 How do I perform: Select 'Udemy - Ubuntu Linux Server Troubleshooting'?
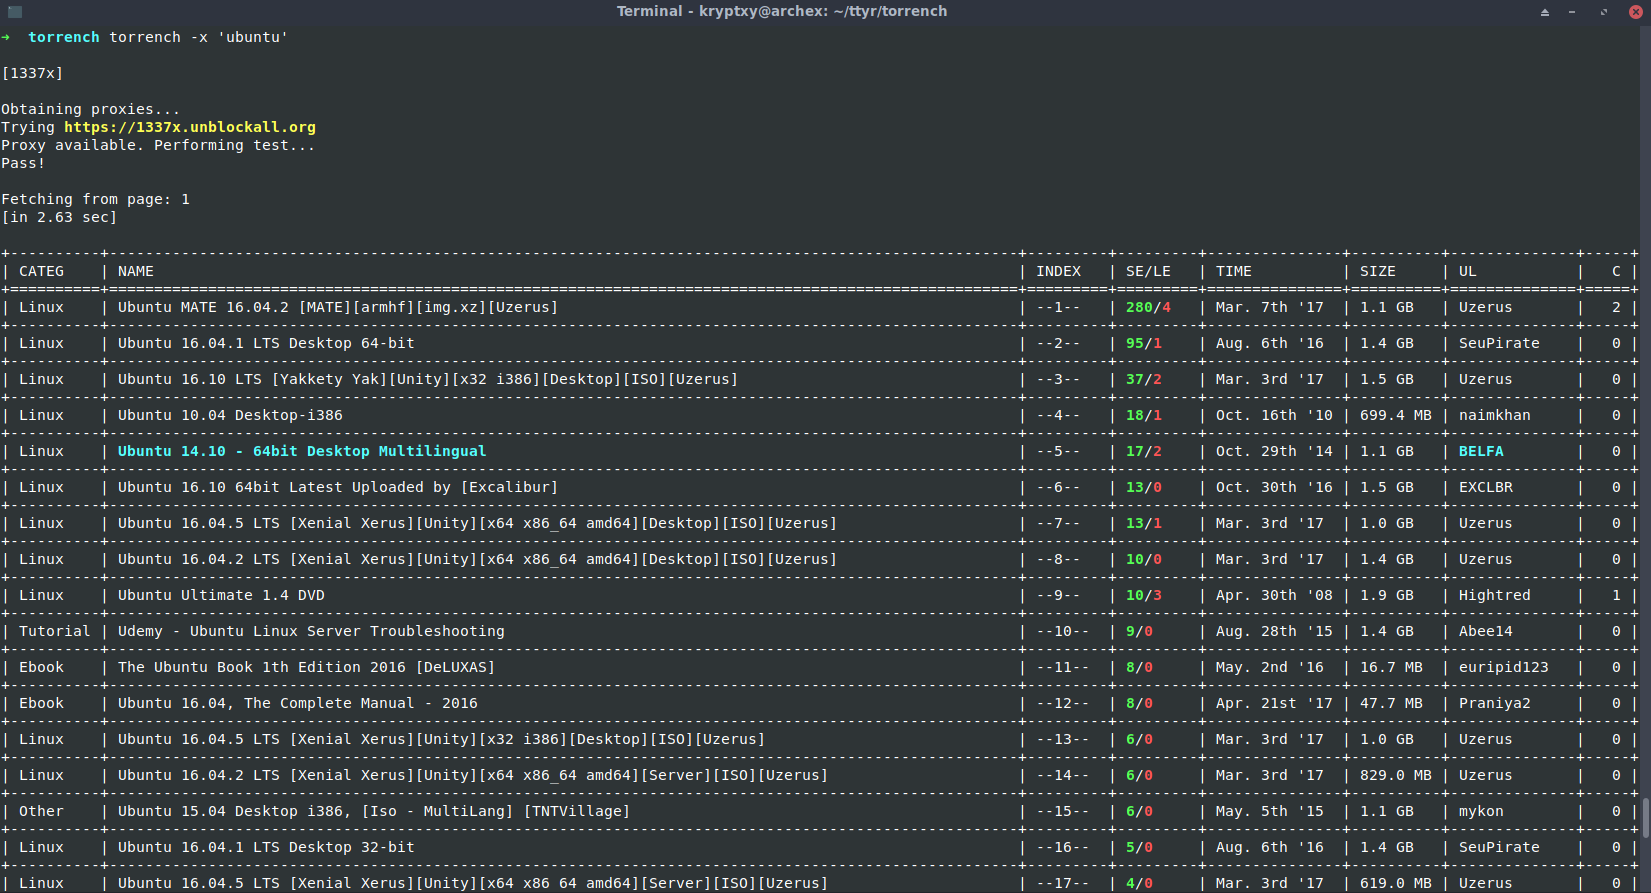point(311,631)
